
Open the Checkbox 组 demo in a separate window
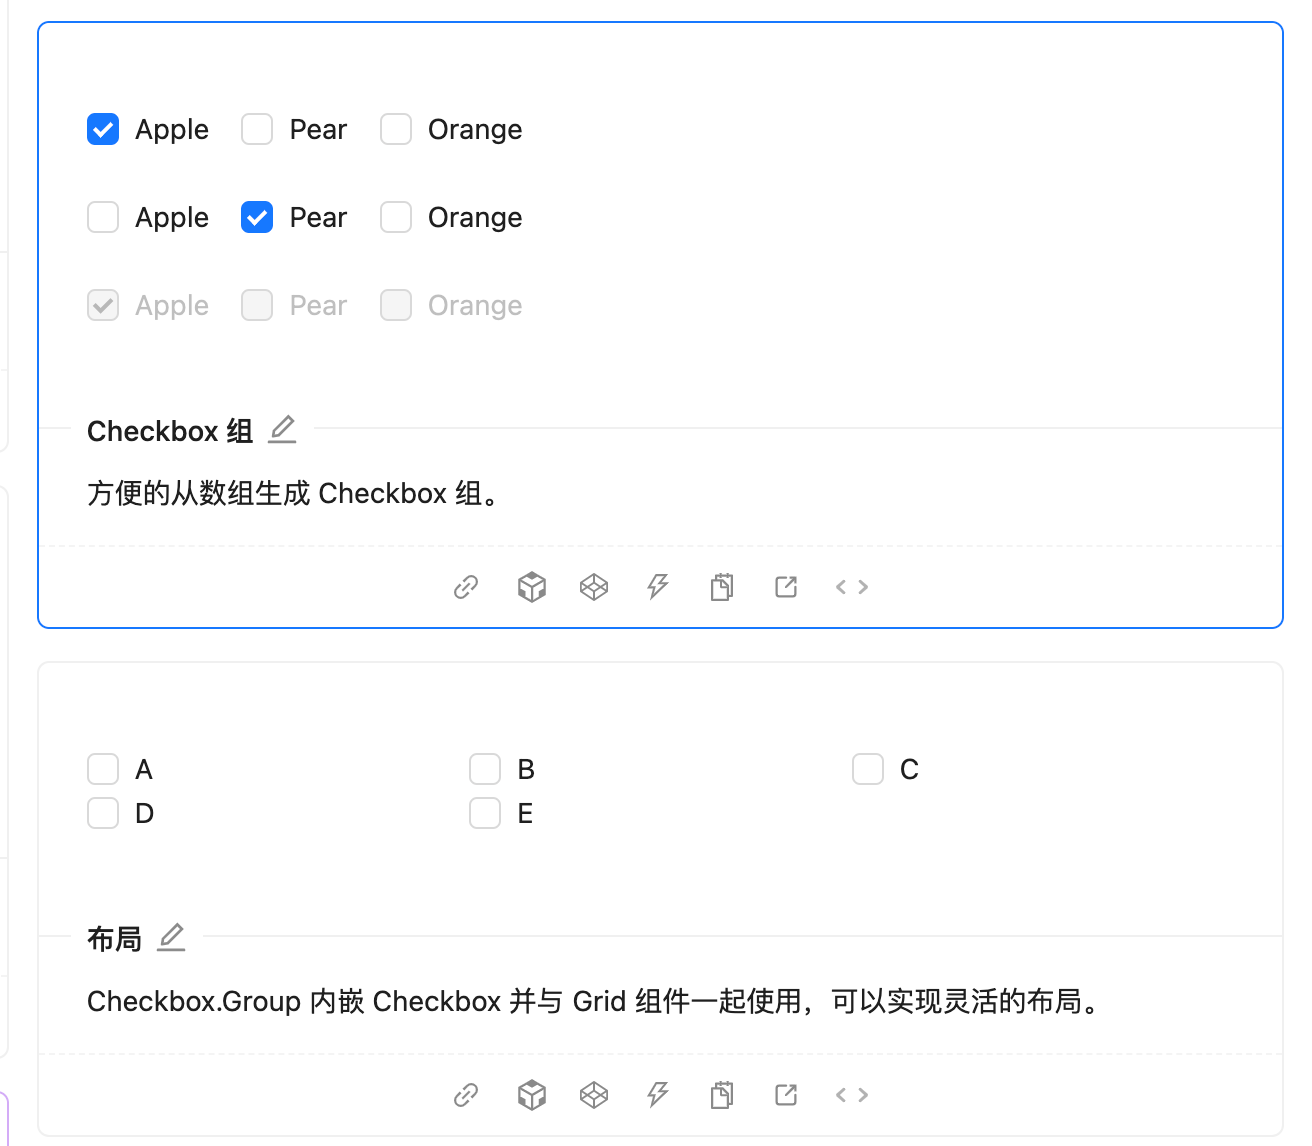(785, 587)
